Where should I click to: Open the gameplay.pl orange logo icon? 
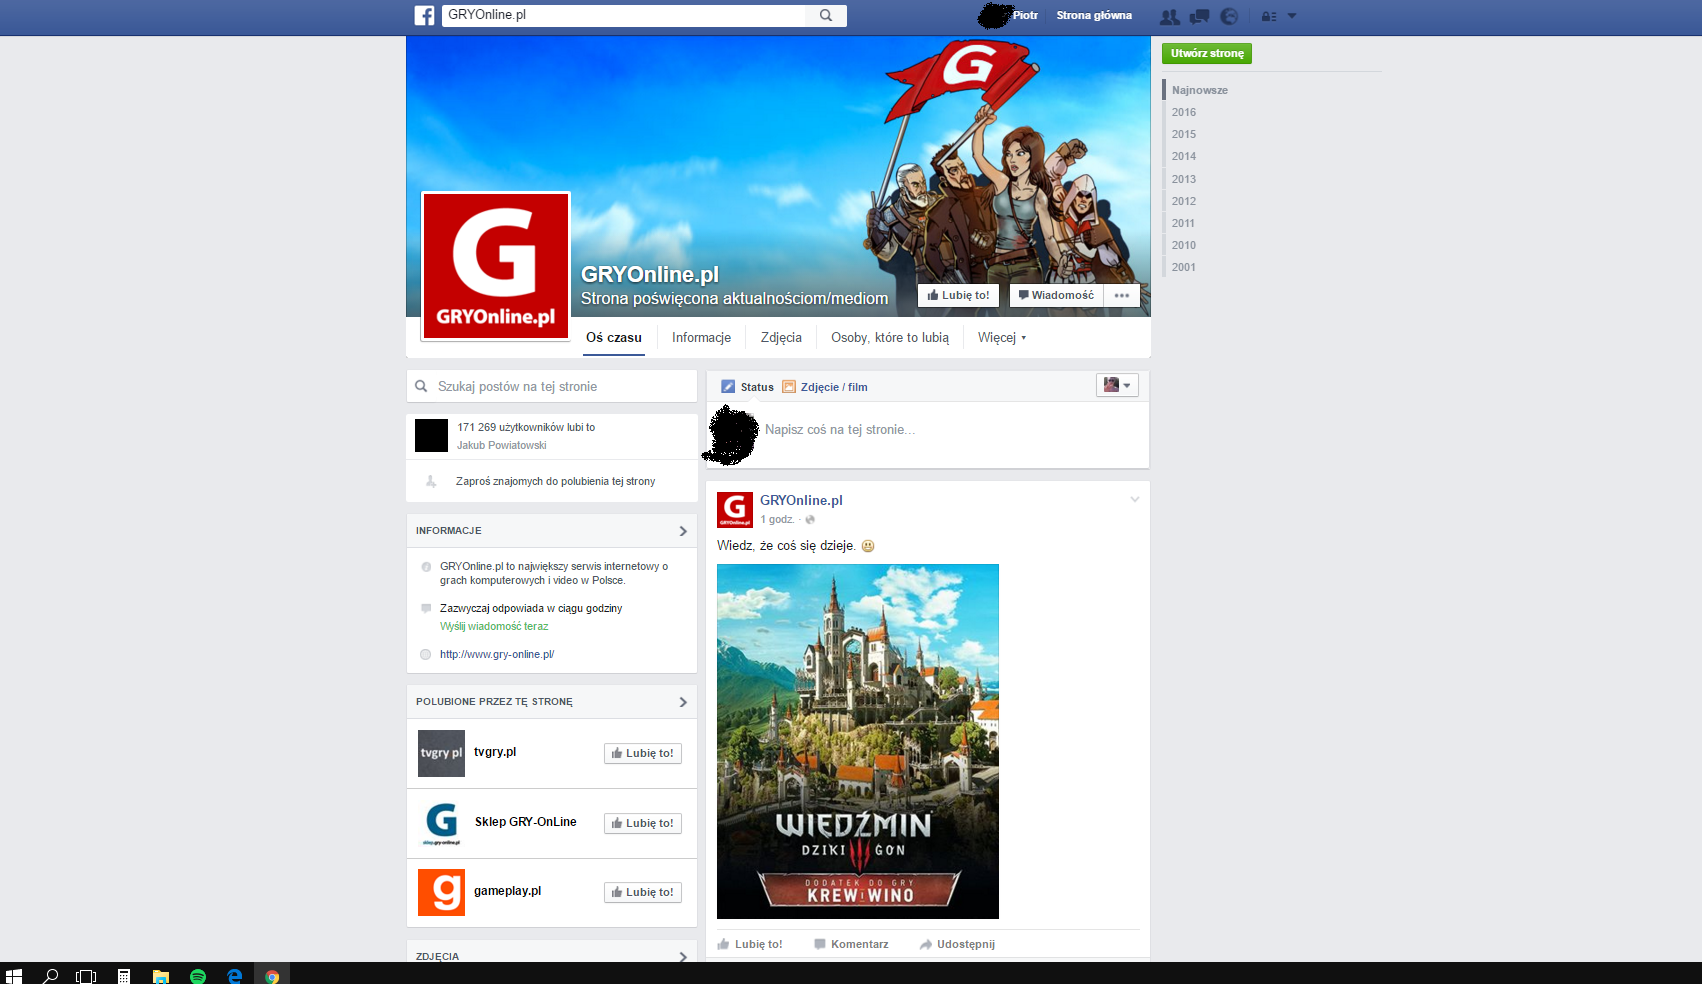coord(441,892)
